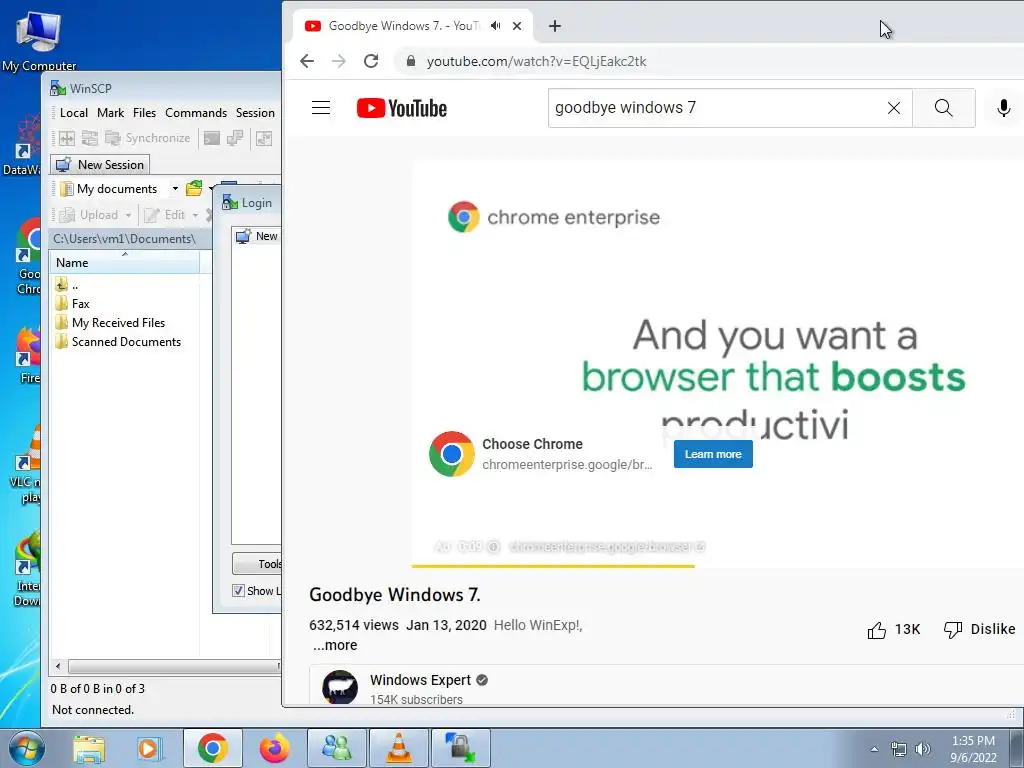1024x768 pixels.
Task: Click Chrome taskbar button
Action: pyautogui.click(x=212, y=748)
